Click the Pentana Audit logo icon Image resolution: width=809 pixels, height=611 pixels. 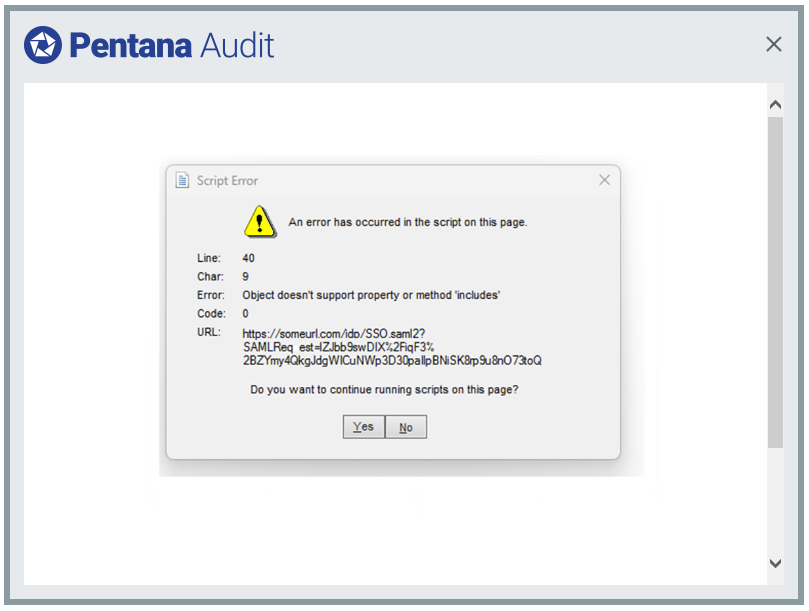click(x=43, y=45)
